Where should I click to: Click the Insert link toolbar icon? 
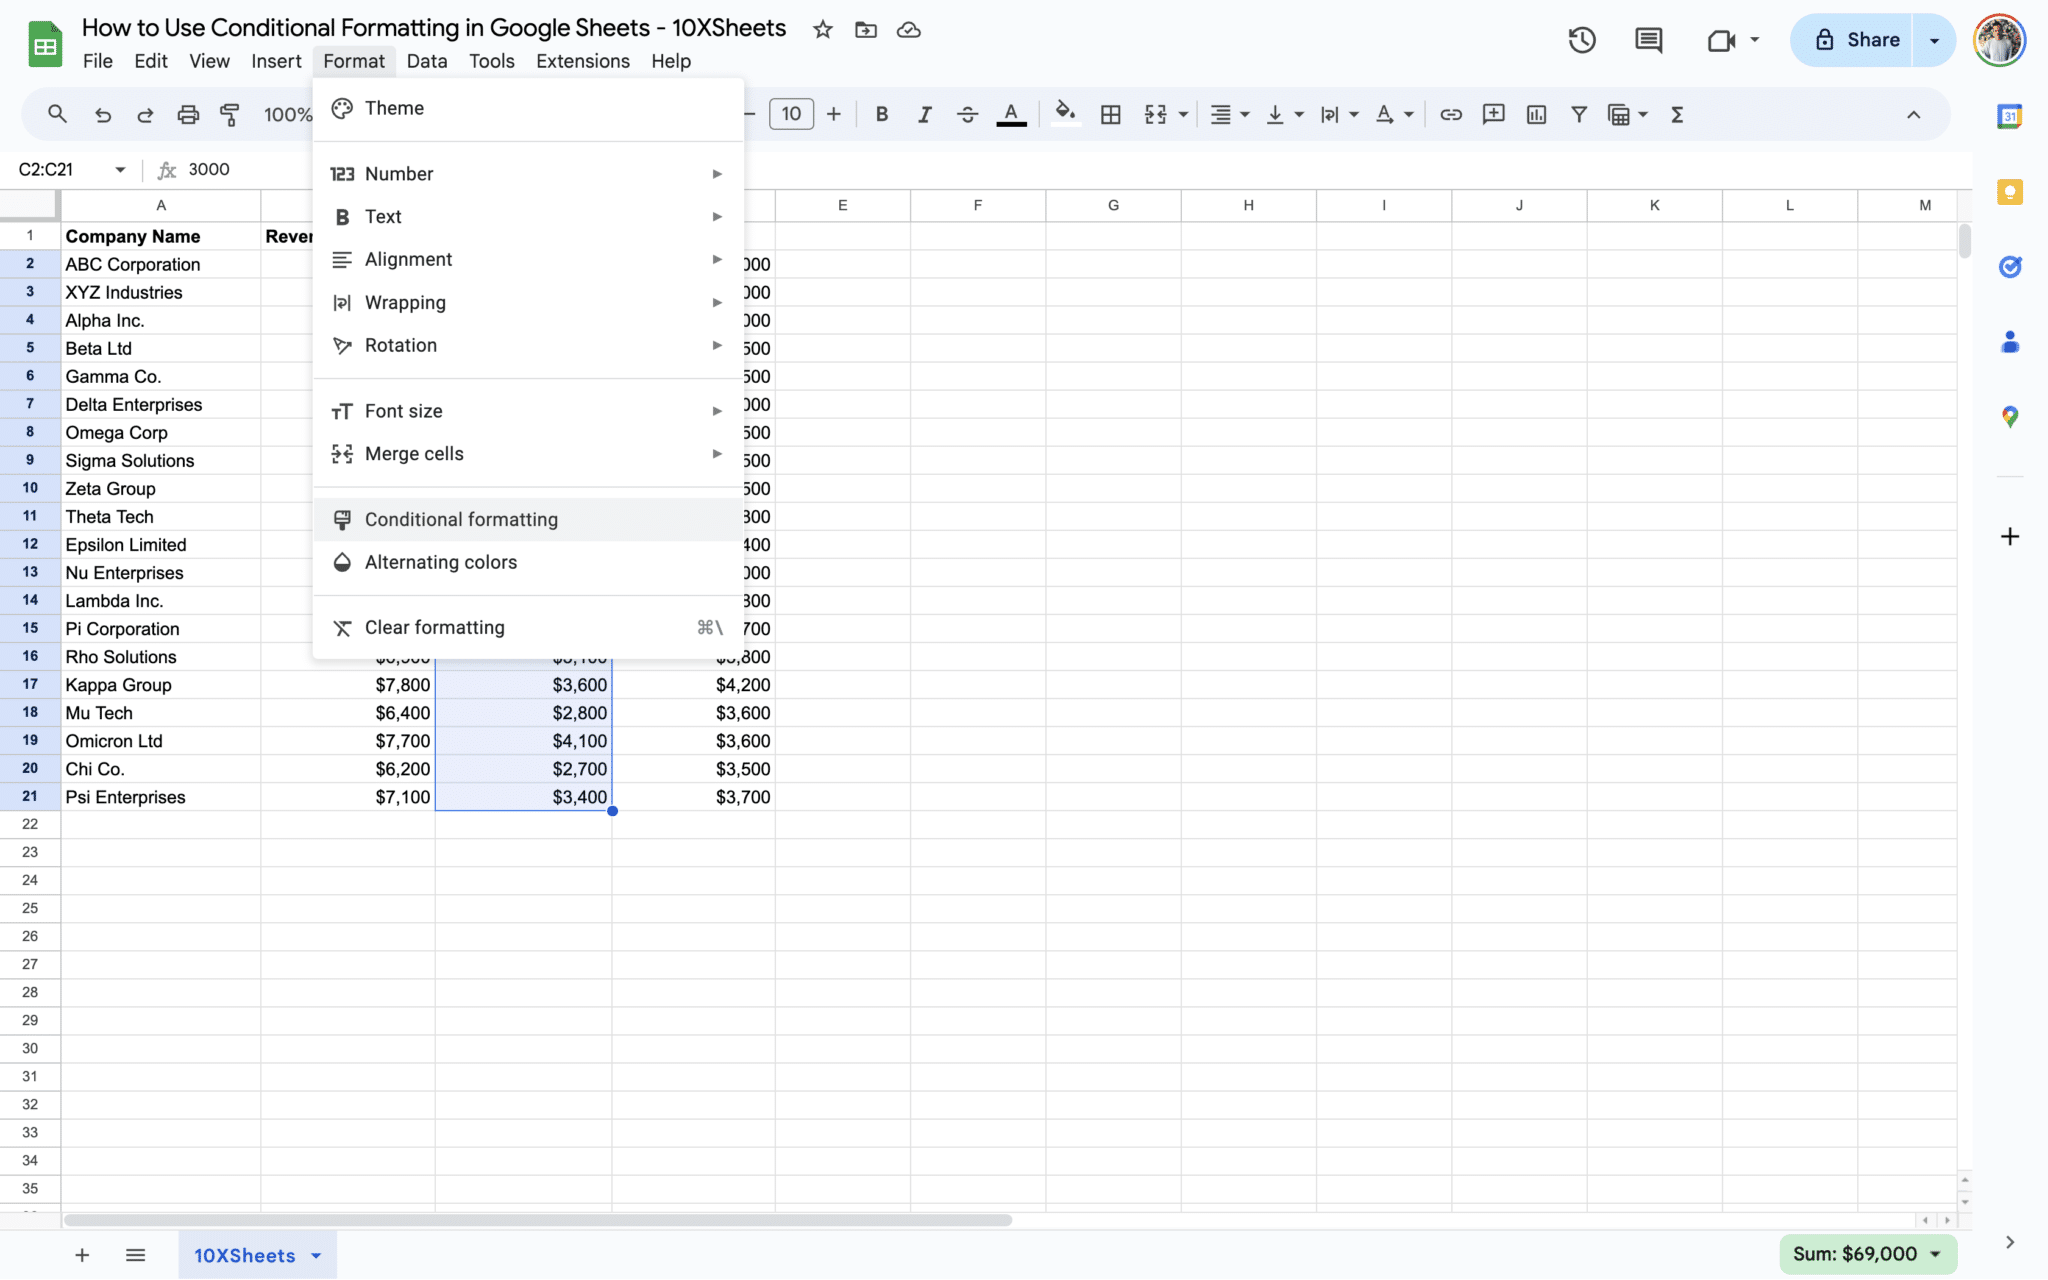pyautogui.click(x=1450, y=115)
